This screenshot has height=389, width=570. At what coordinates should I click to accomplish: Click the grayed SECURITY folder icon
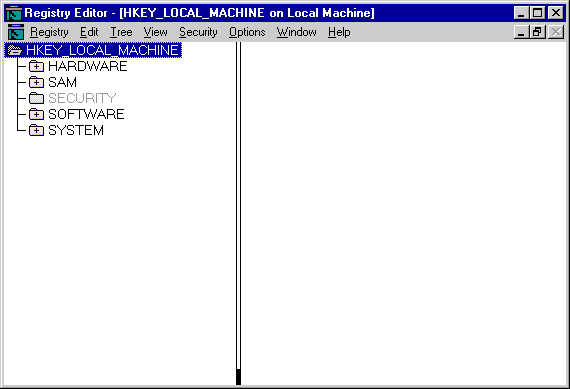tap(36, 98)
